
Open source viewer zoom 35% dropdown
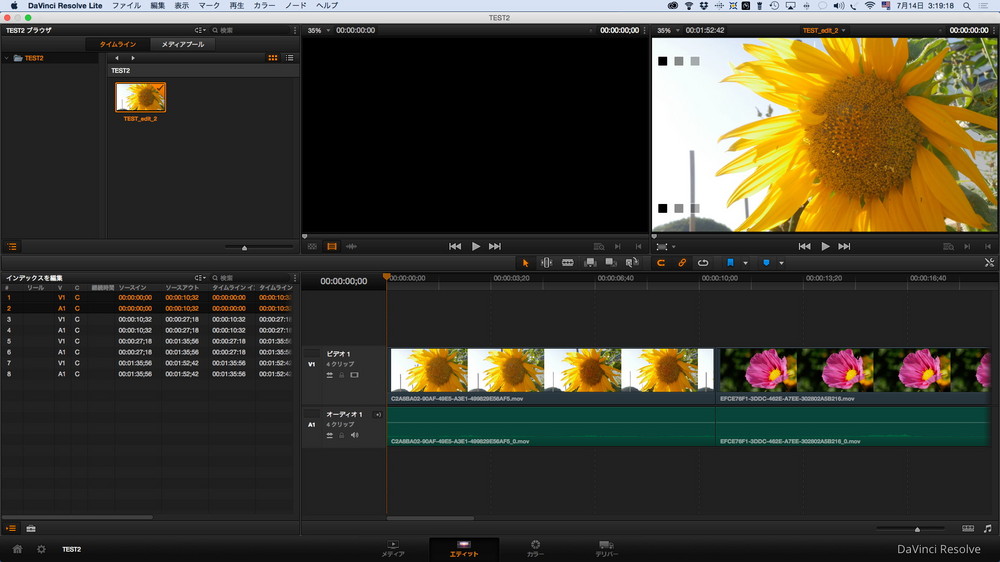click(318, 30)
